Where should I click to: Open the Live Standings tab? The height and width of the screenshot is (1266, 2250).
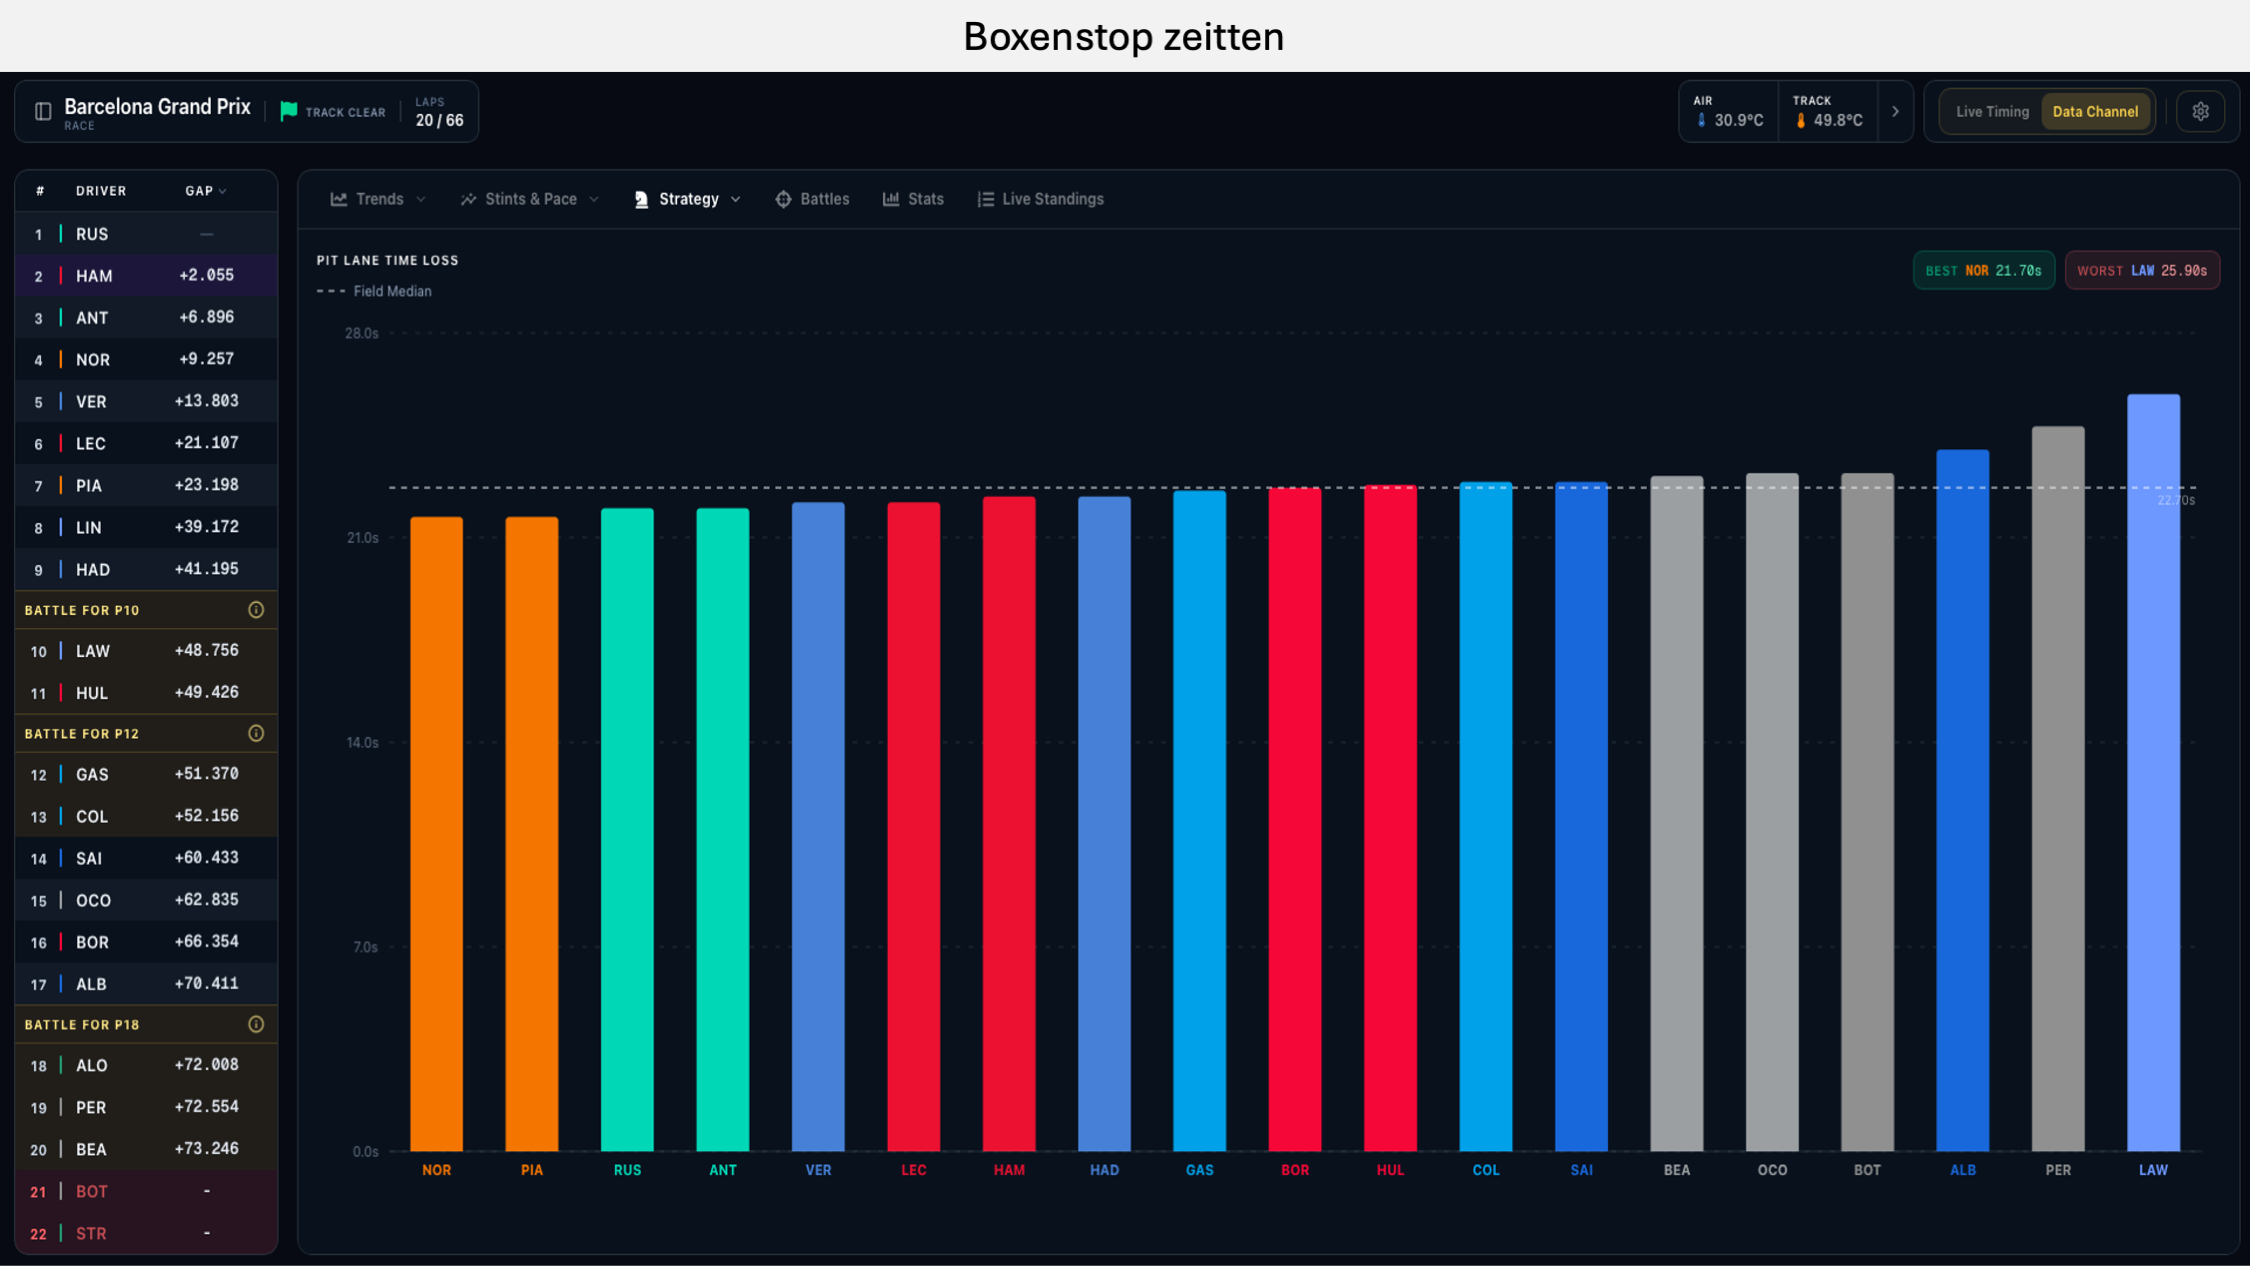point(1040,199)
